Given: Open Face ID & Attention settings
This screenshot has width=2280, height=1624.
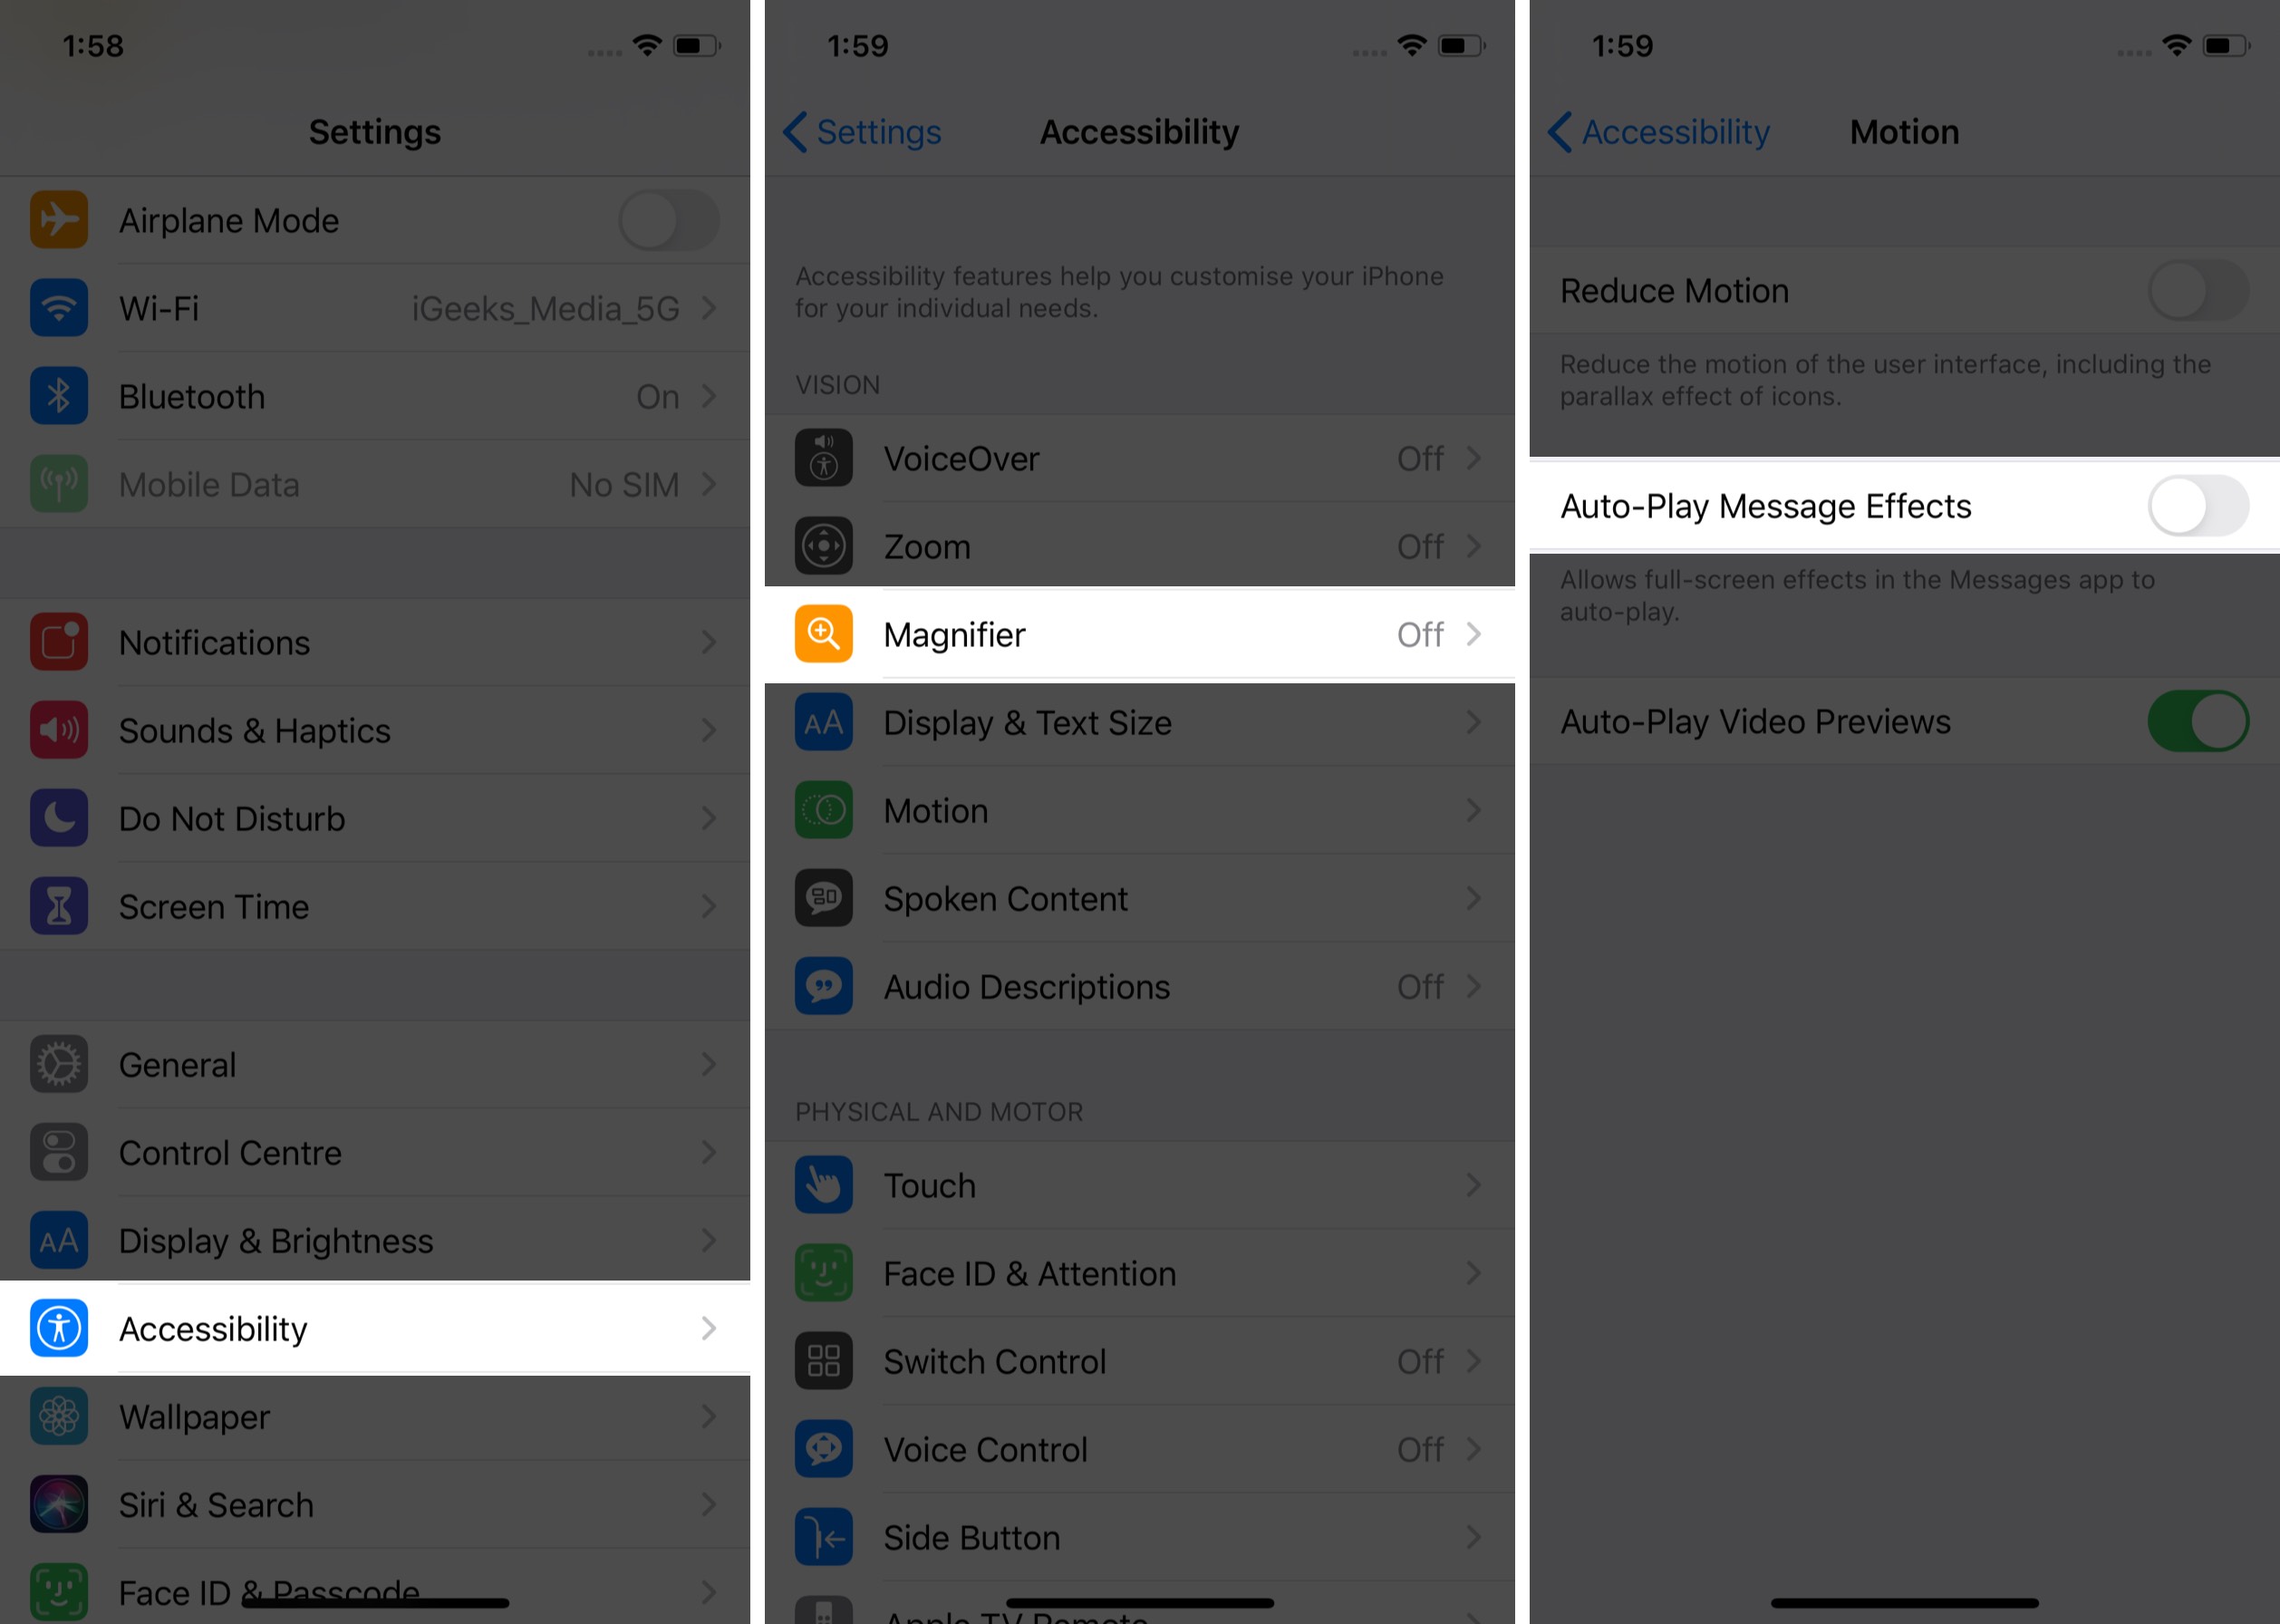Looking at the screenshot, I should (x=1138, y=1272).
